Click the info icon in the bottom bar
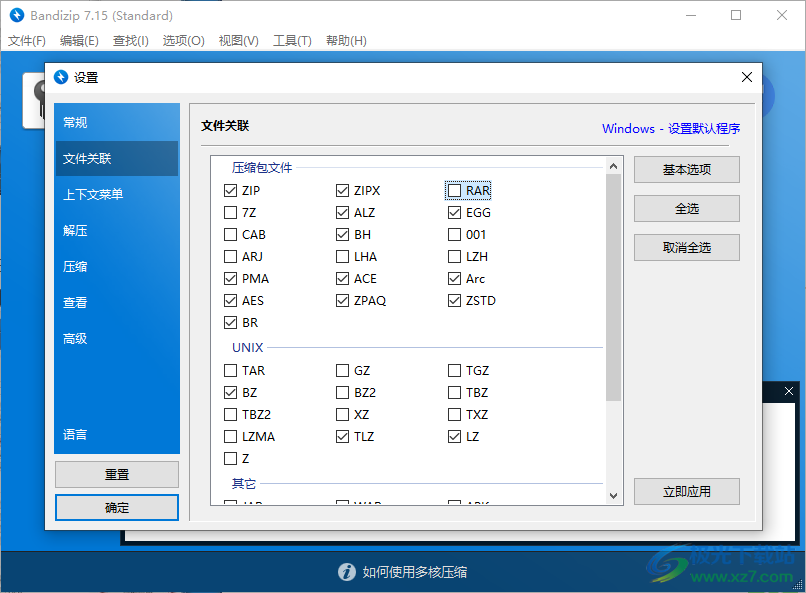Screen dimensions: 806x593 coord(346,572)
